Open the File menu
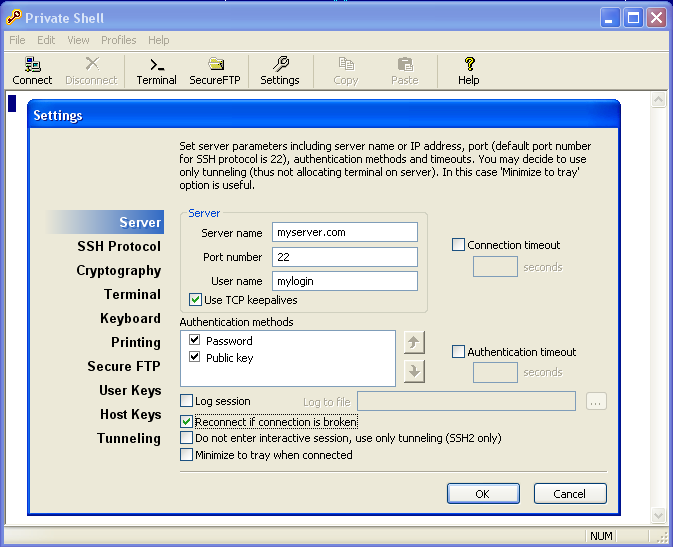Screen dimensions: 673x547 (17, 40)
